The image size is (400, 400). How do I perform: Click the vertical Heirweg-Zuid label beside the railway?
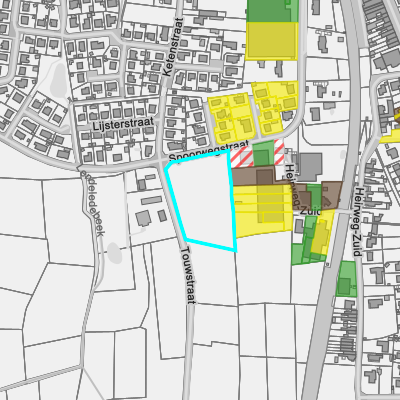[x=358, y=222]
